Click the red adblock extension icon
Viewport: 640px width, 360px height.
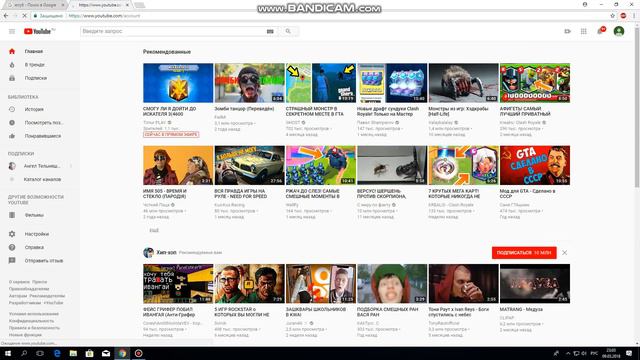point(623,16)
